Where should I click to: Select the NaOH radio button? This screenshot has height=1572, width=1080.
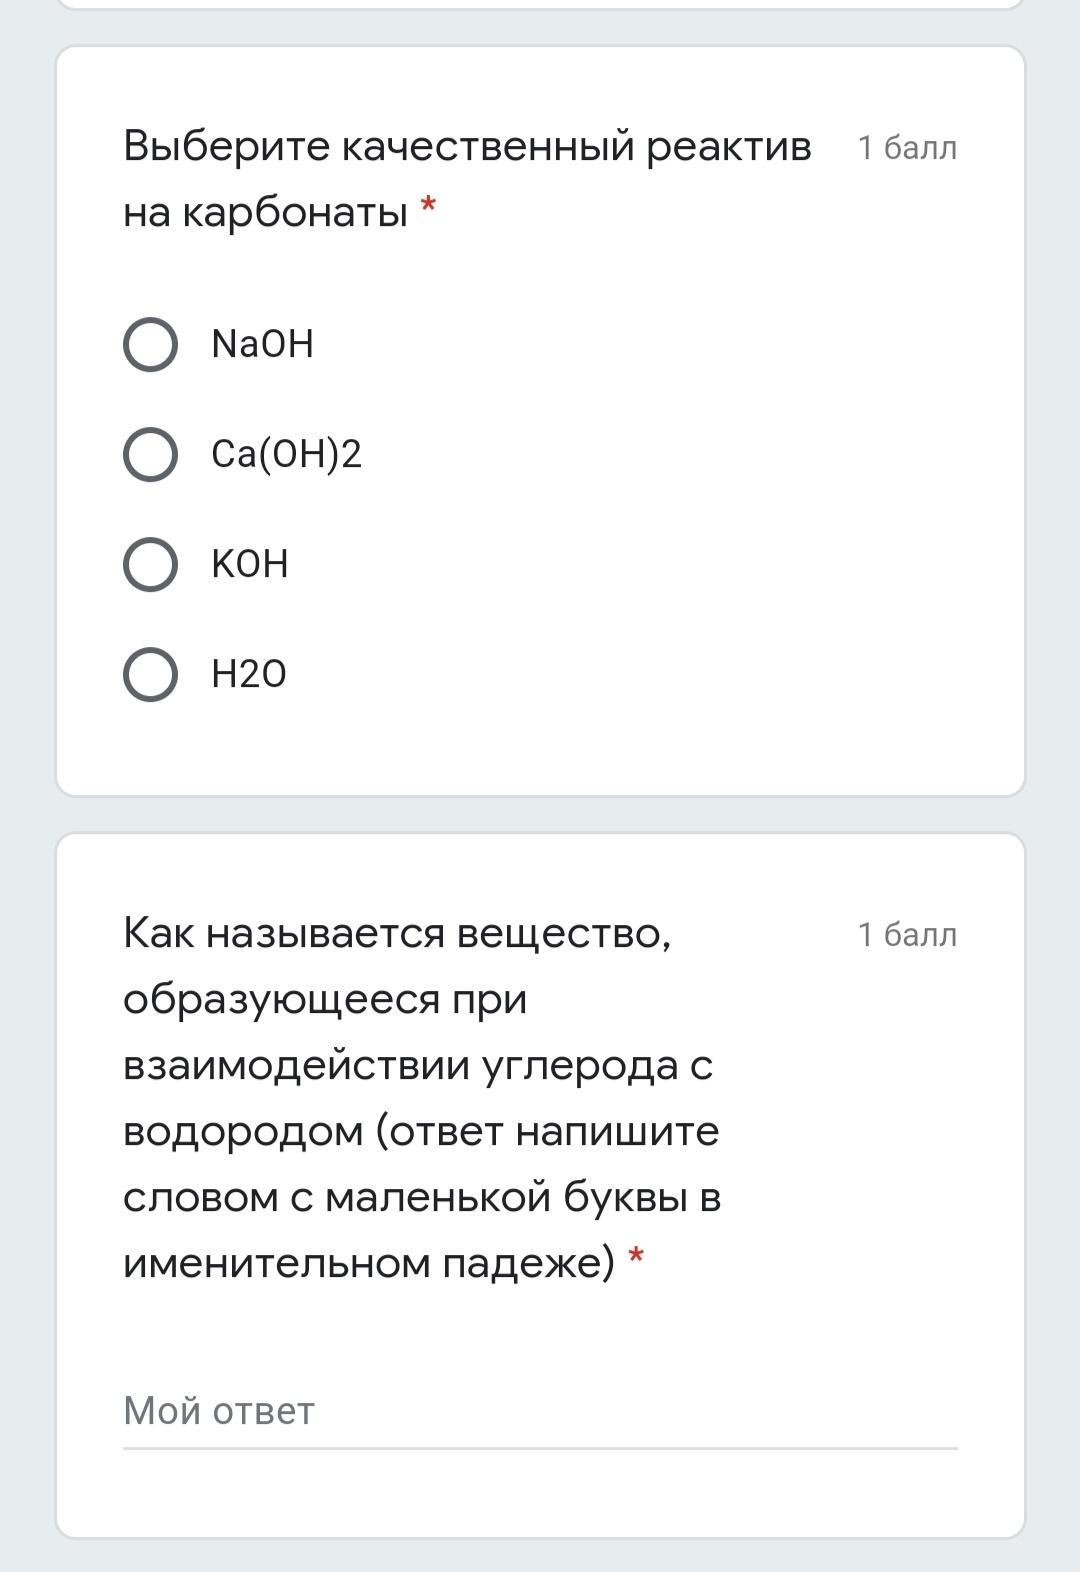(x=150, y=345)
